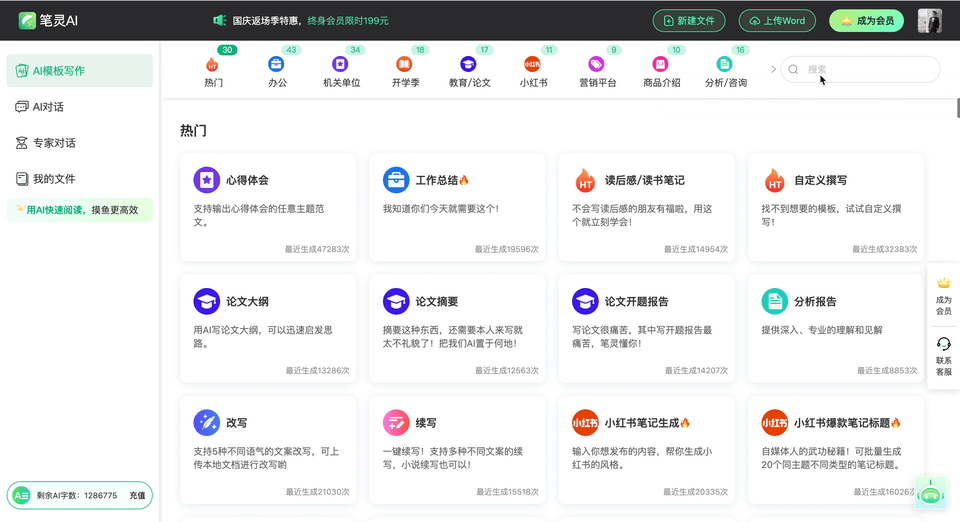Open the green robot assistant icon
The width and height of the screenshot is (960, 522).
point(931,491)
